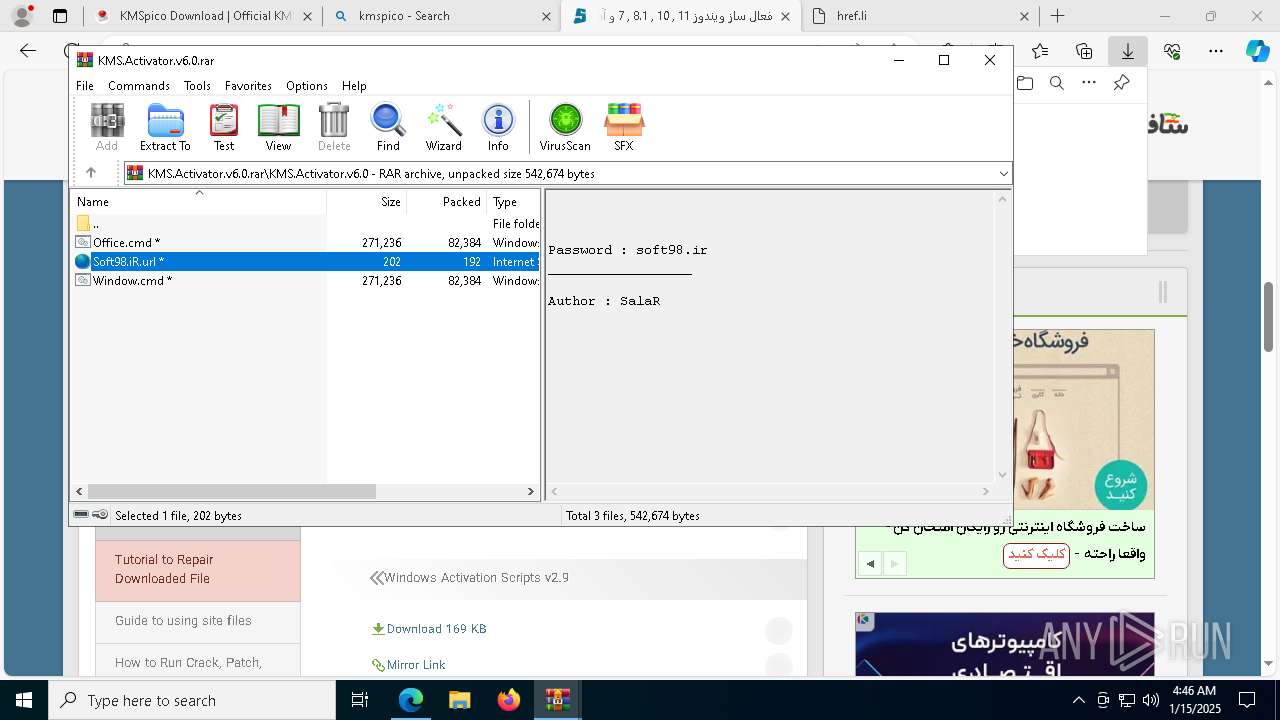Click Extract To toolbar icon
This screenshot has height=720, width=1280.
click(165, 127)
